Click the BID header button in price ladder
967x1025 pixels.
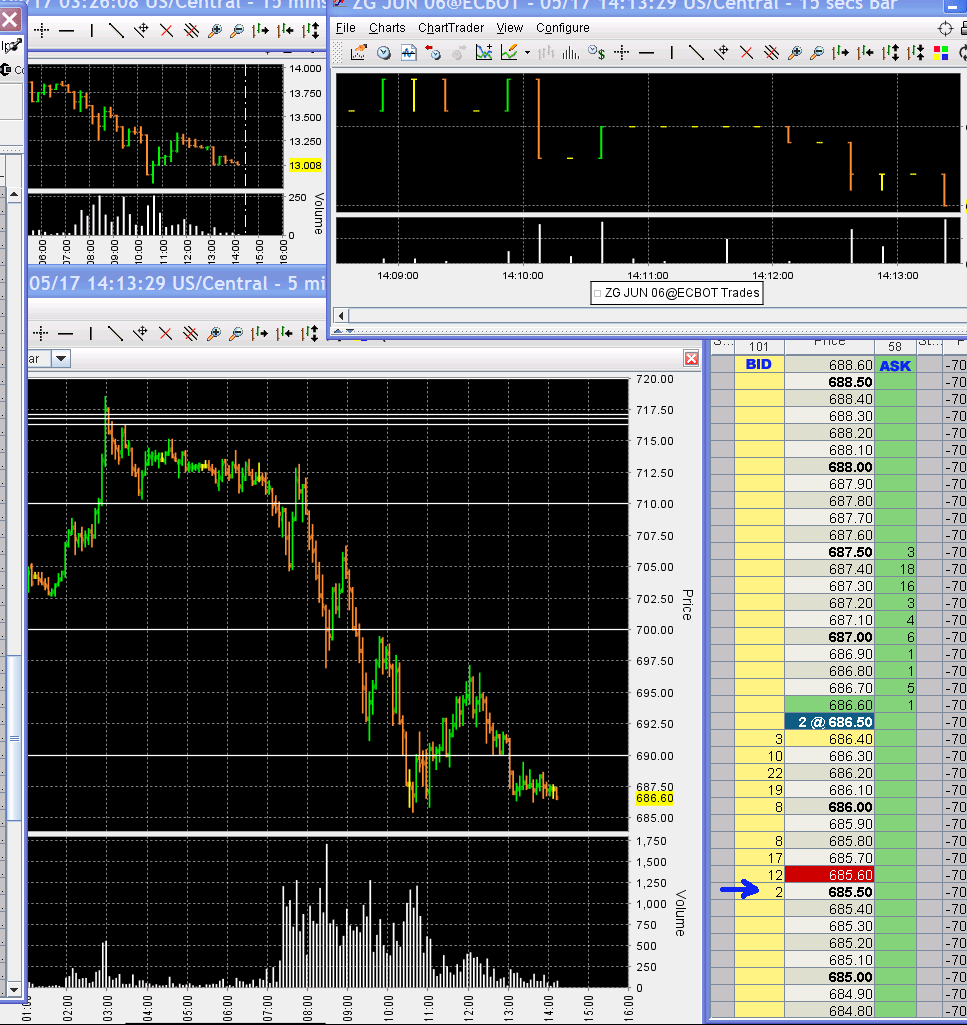[758, 364]
